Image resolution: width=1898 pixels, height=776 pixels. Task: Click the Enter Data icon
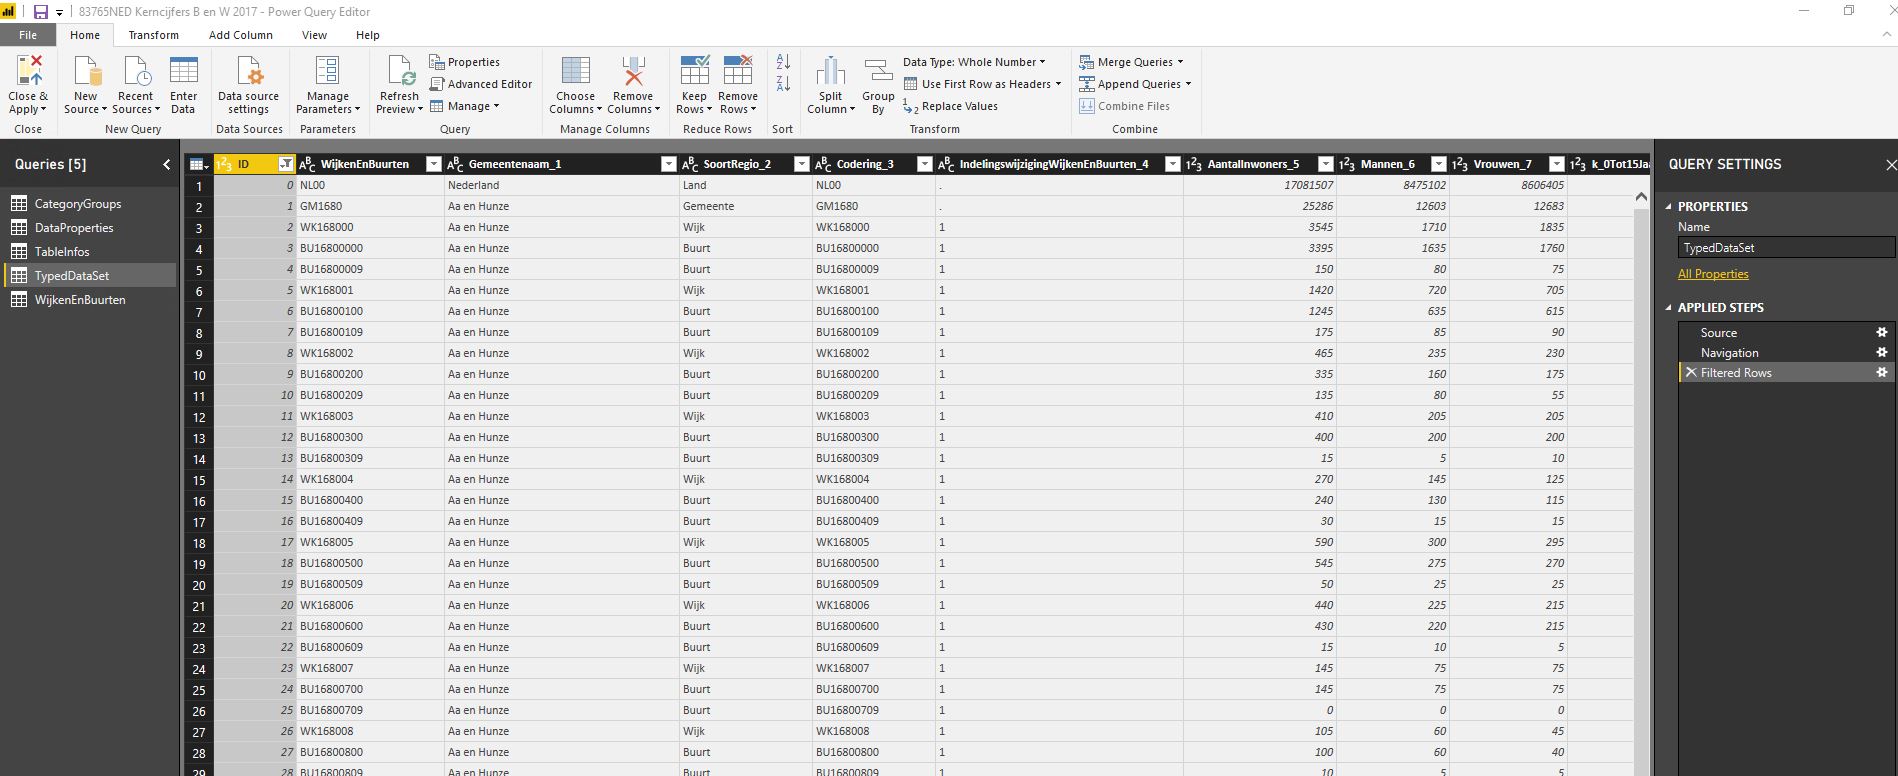tap(184, 71)
